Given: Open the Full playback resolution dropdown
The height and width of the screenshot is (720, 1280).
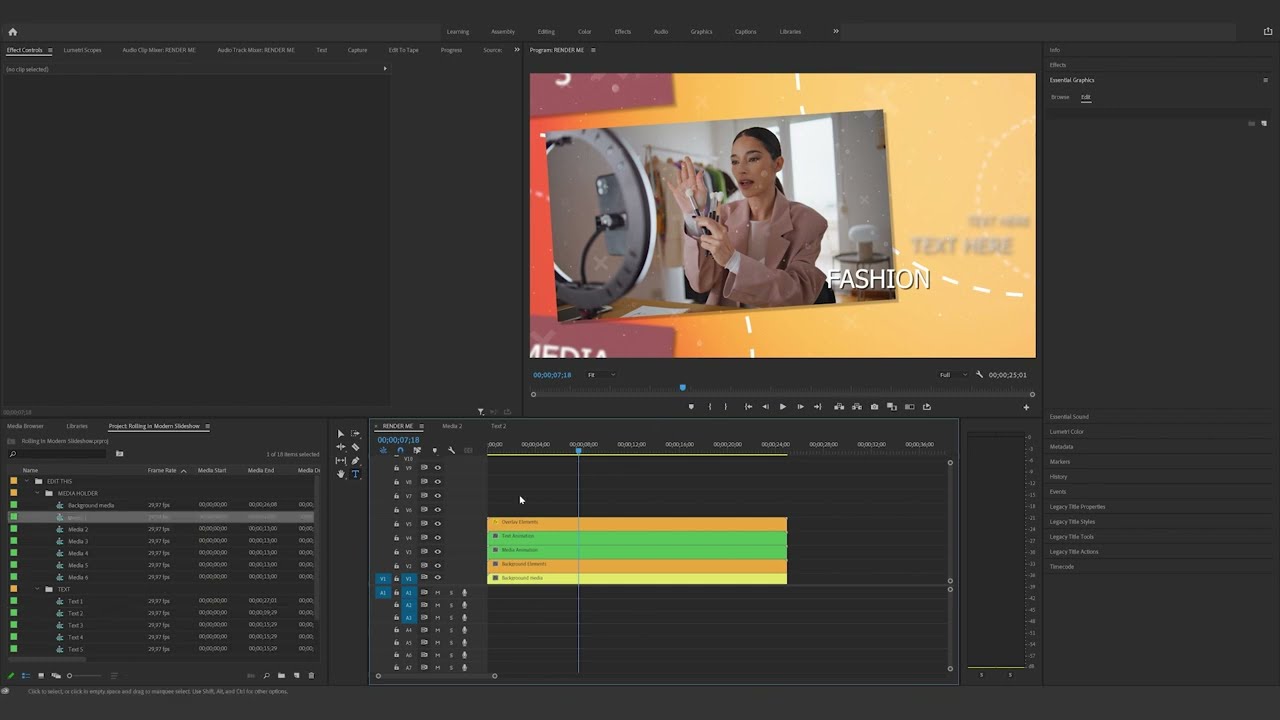Looking at the screenshot, I should click(x=953, y=375).
